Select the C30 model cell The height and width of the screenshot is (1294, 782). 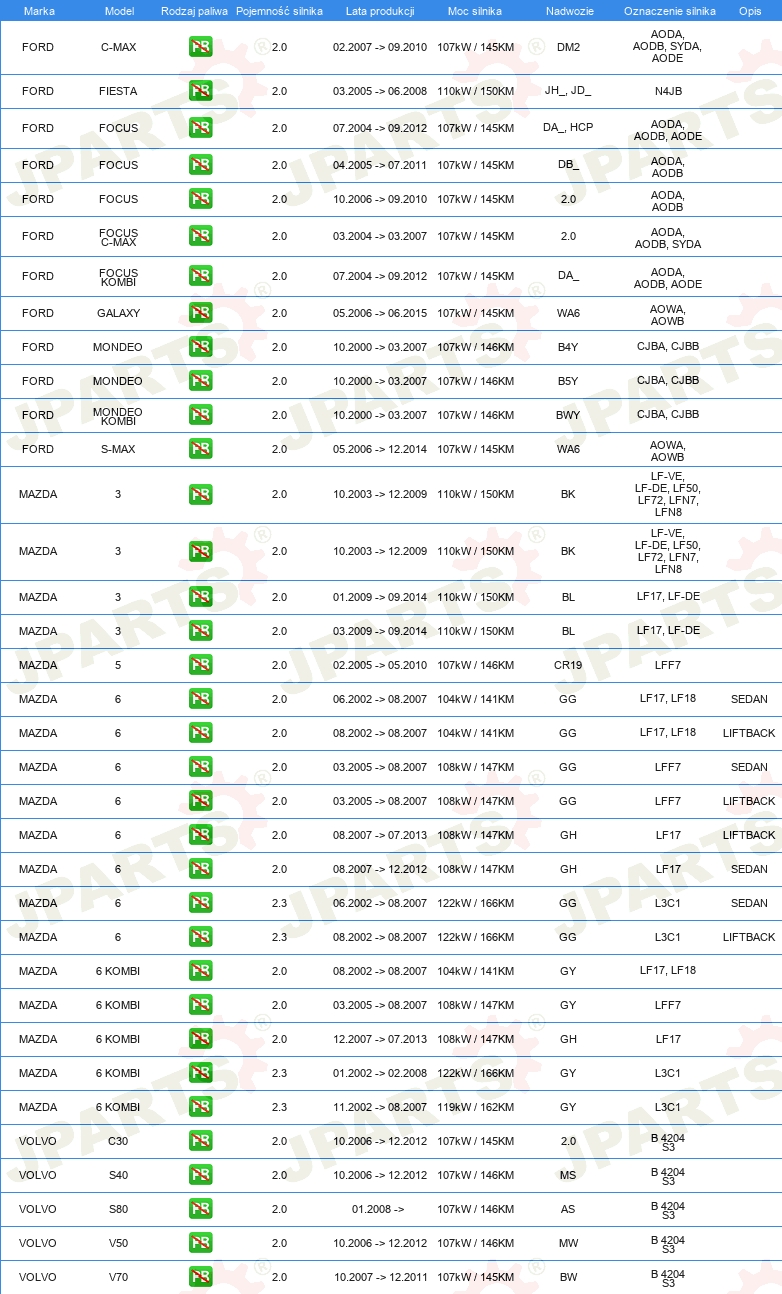coord(118,1141)
